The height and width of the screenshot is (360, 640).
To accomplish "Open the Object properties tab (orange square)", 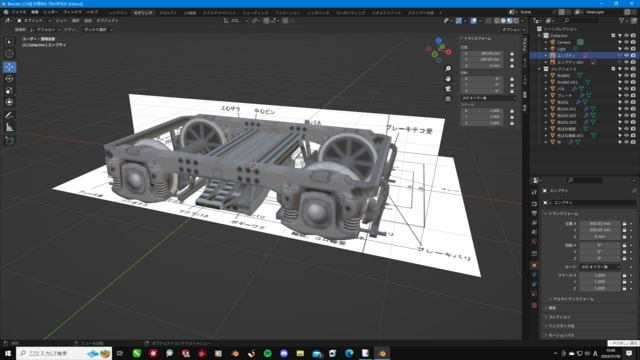I will point(534,265).
